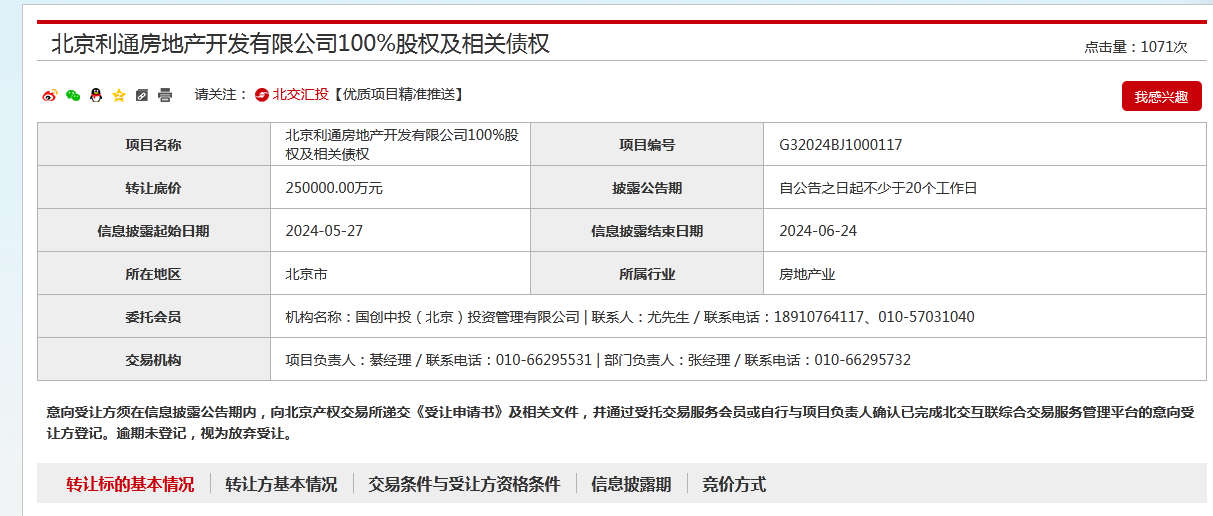Click the transfer price 250000.00万元 cell
The image size is (1213, 516).
(334, 188)
